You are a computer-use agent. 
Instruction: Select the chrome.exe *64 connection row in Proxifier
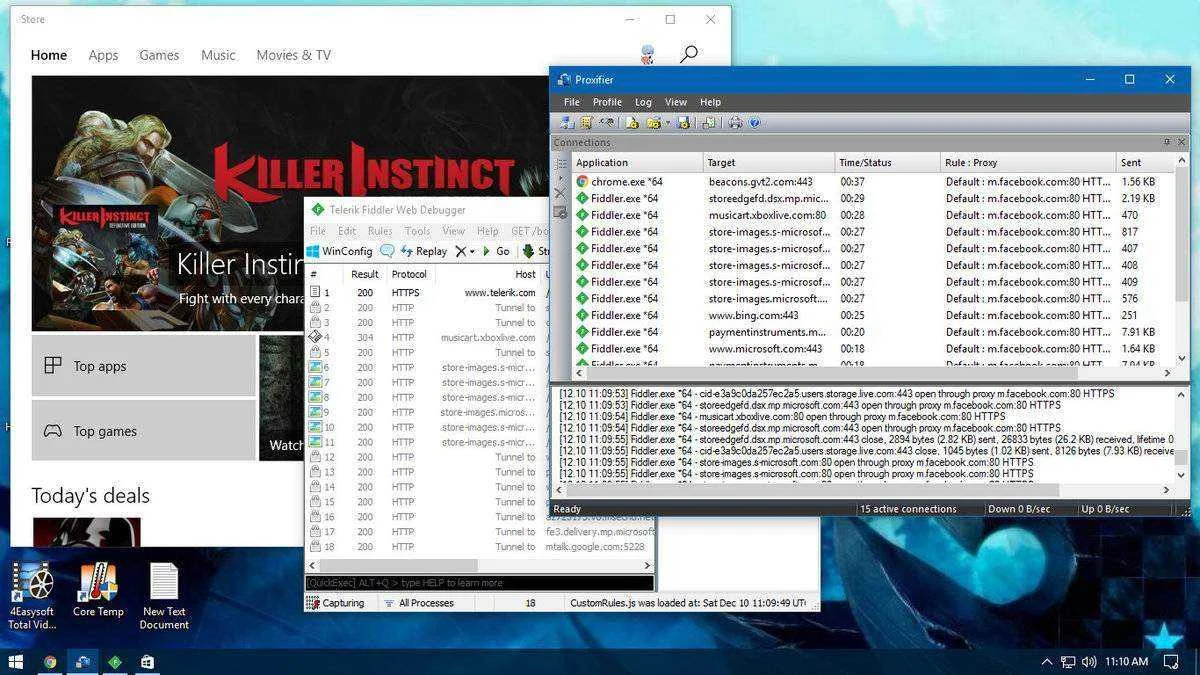coord(873,182)
